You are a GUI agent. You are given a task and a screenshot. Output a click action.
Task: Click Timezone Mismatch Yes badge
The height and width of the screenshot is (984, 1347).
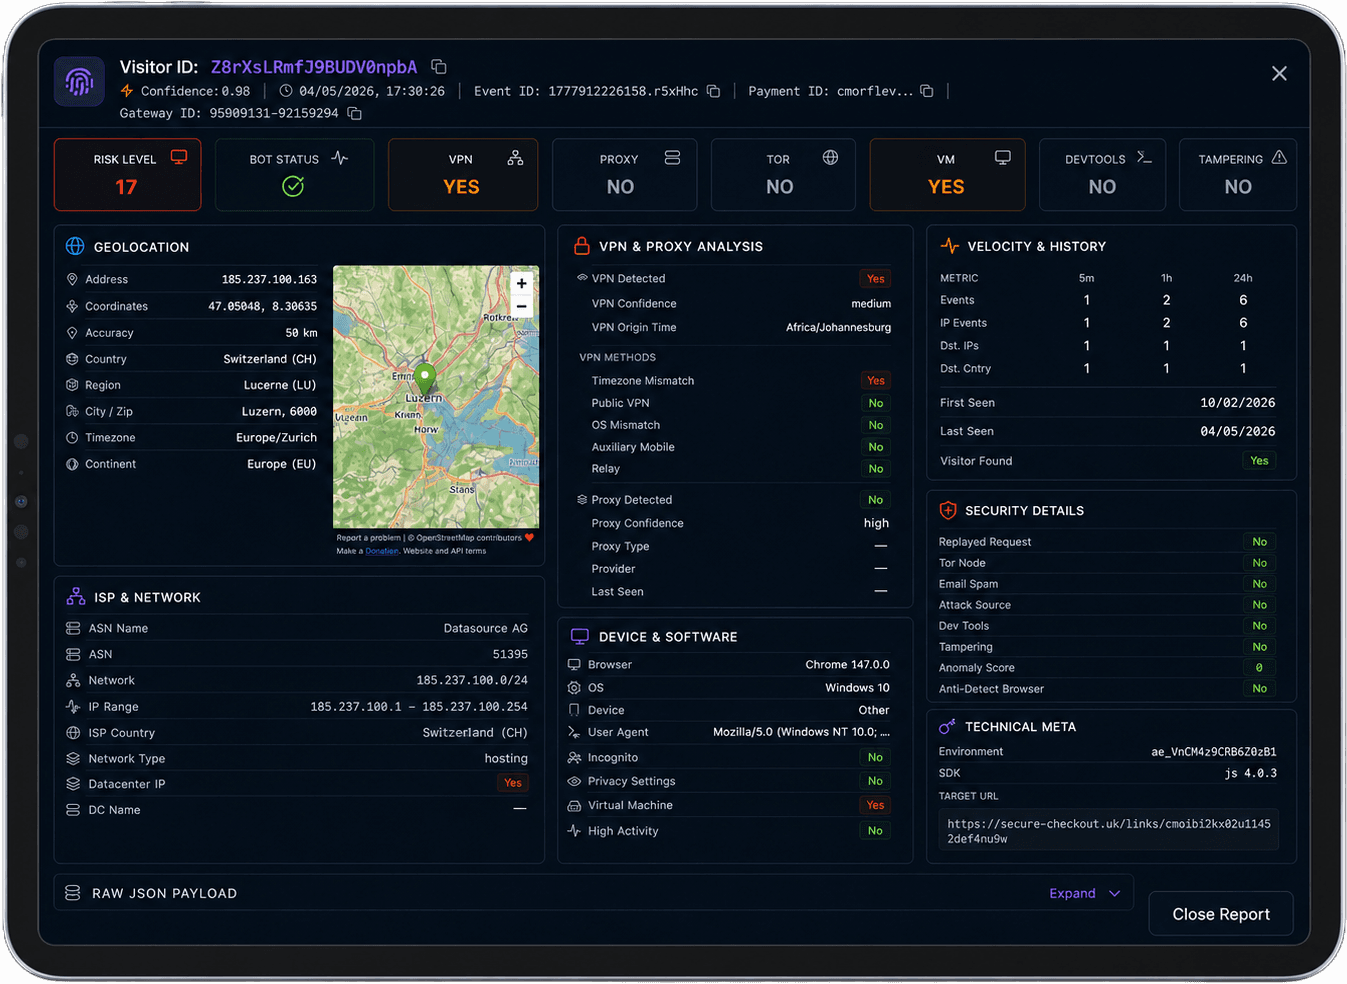click(x=876, y=381)
